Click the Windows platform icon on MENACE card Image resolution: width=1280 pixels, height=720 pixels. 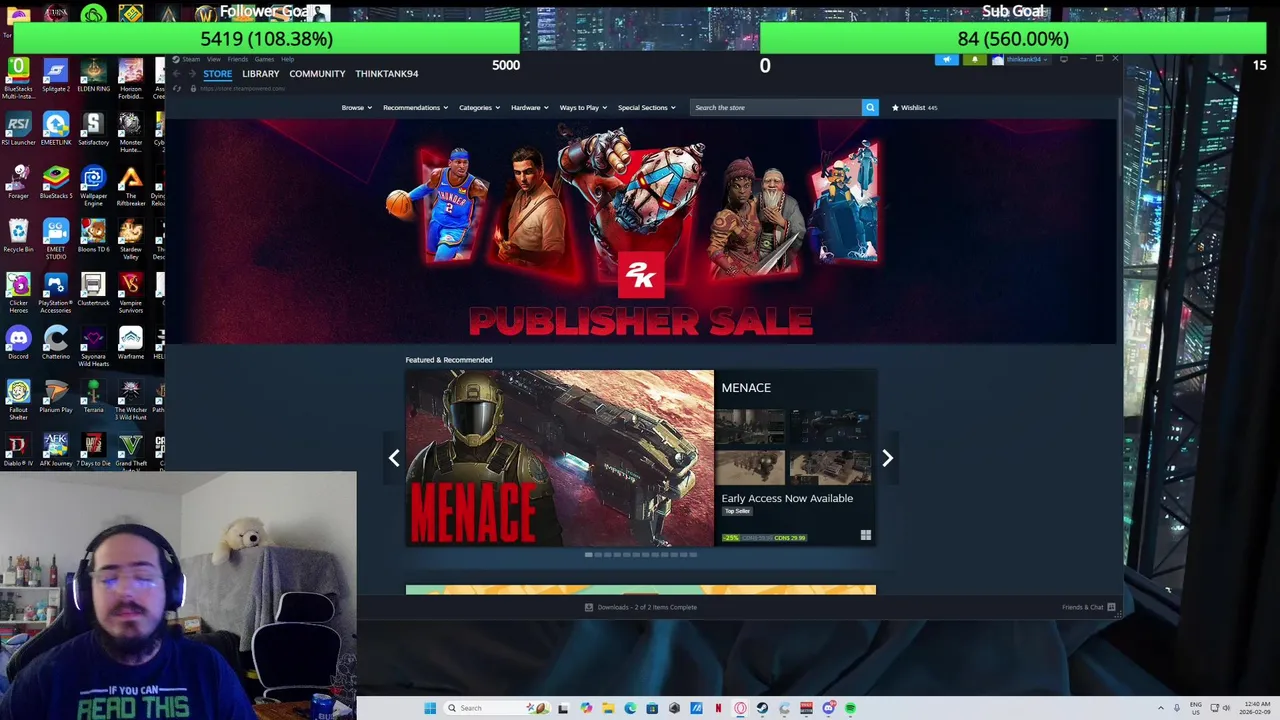(x=866, y=536)
